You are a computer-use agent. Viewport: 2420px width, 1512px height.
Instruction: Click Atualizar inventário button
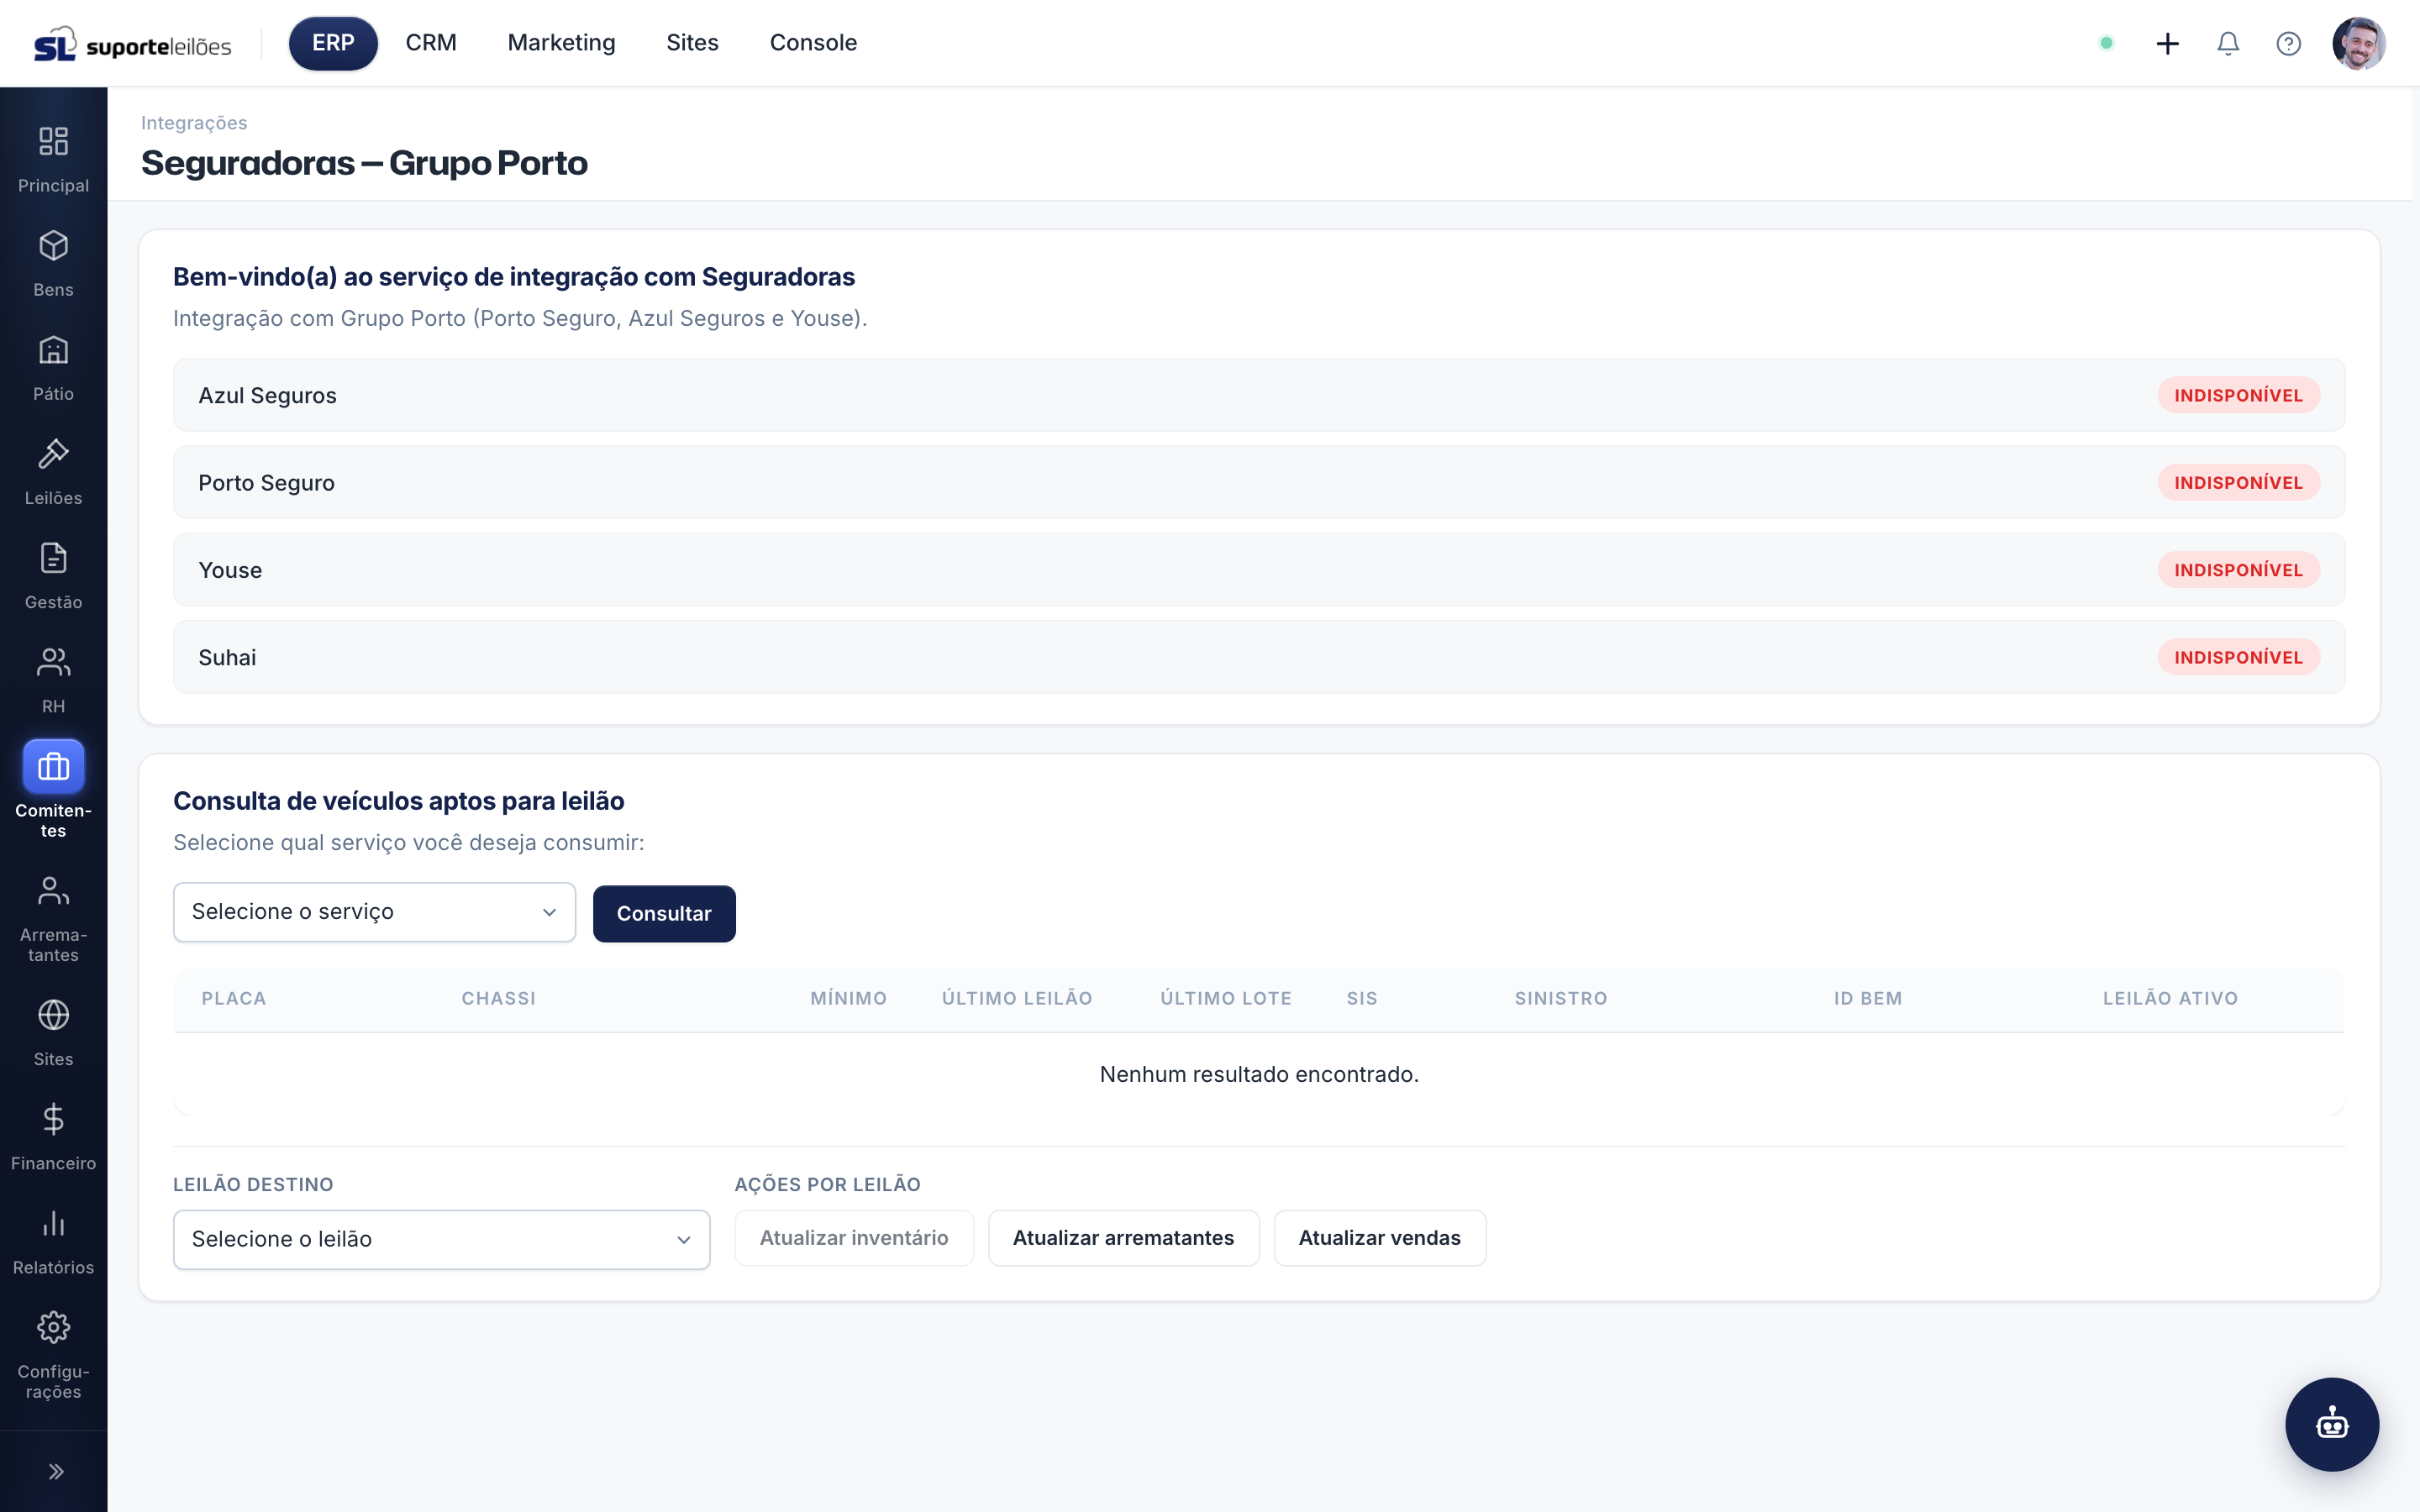click(854, 1238)
